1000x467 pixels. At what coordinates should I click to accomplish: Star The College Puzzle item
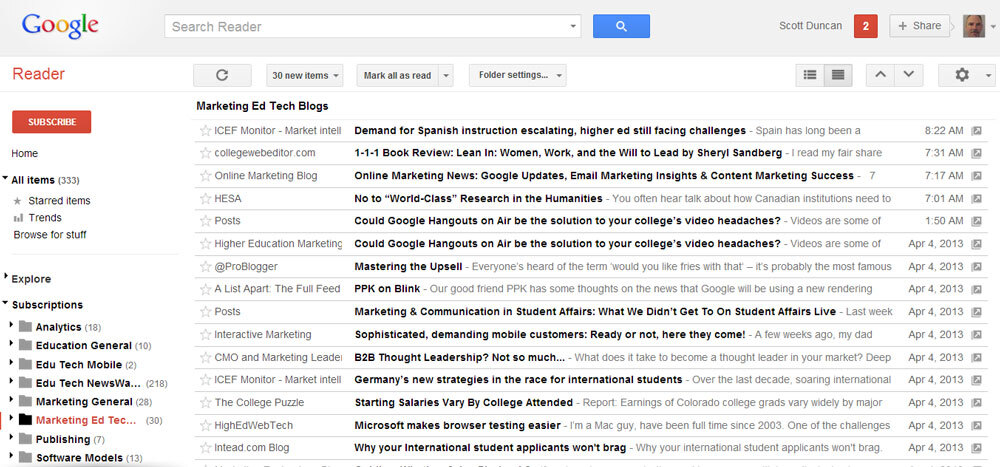(205, 403)
